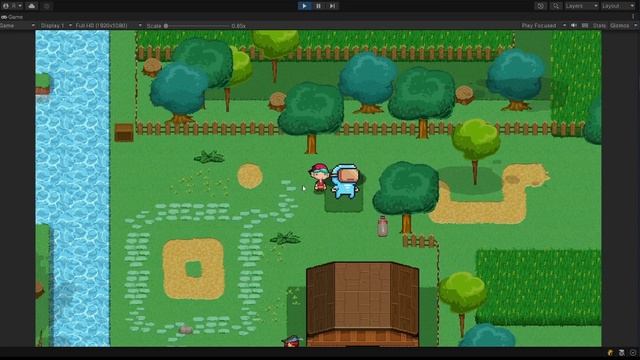The width and height of the screenshot is (640, 360).
Task: Click the red-capped character in the game
Action: pyautogui.click(x=319, y=177)
